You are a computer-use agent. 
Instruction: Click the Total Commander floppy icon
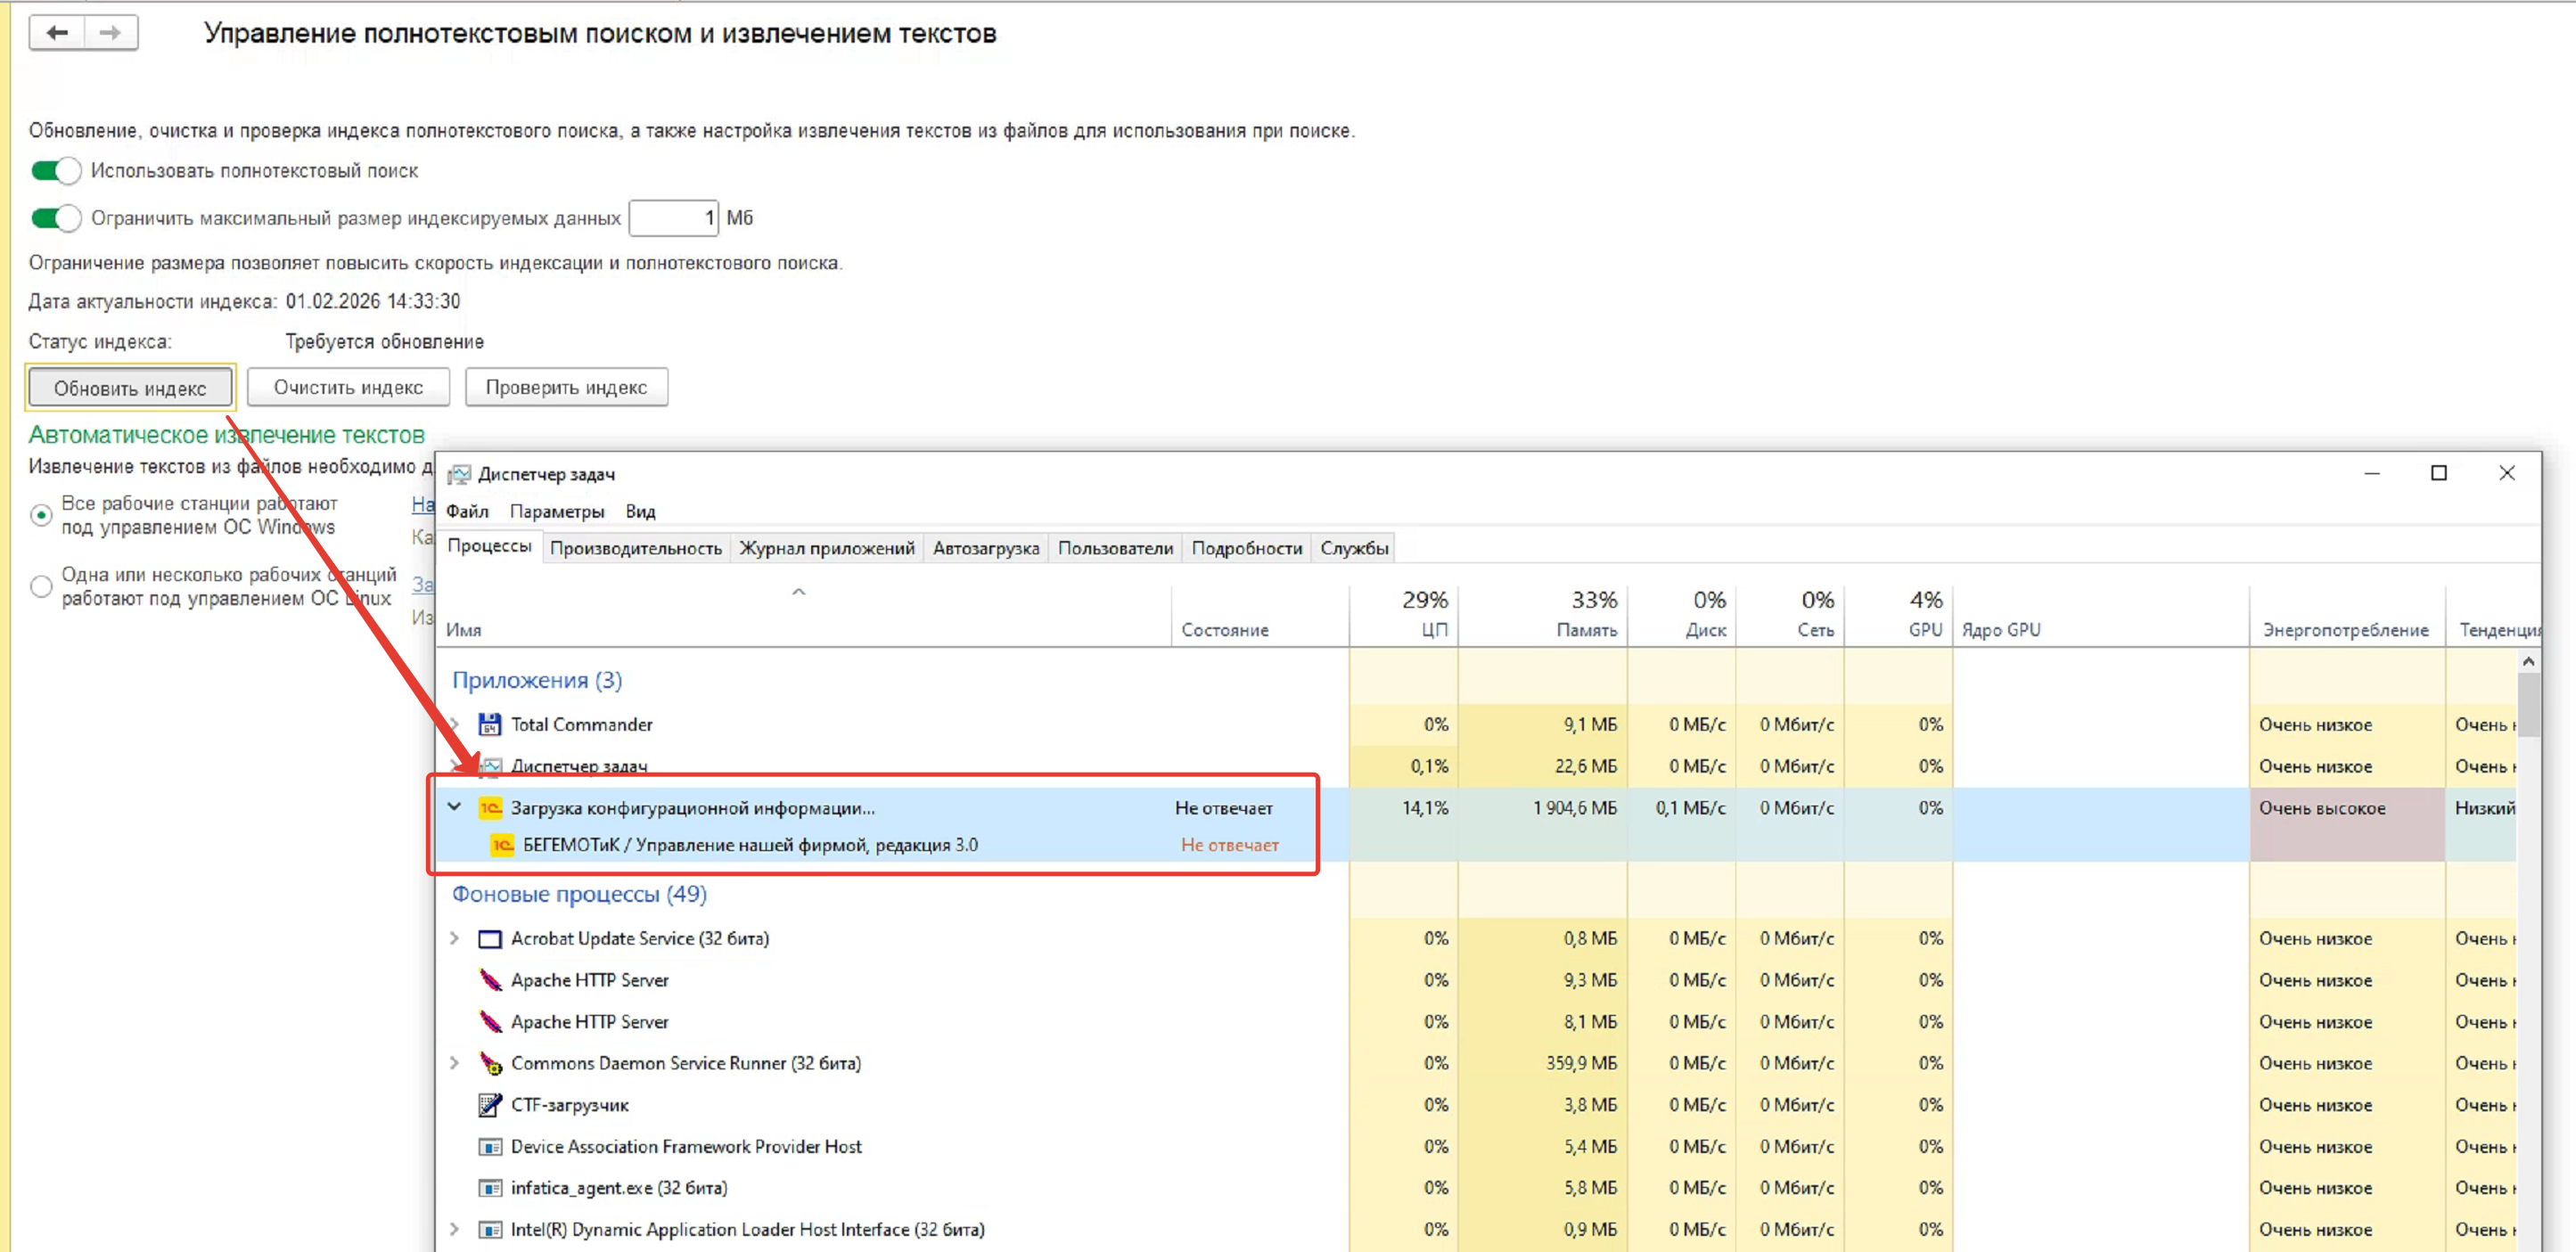point(489,724)
